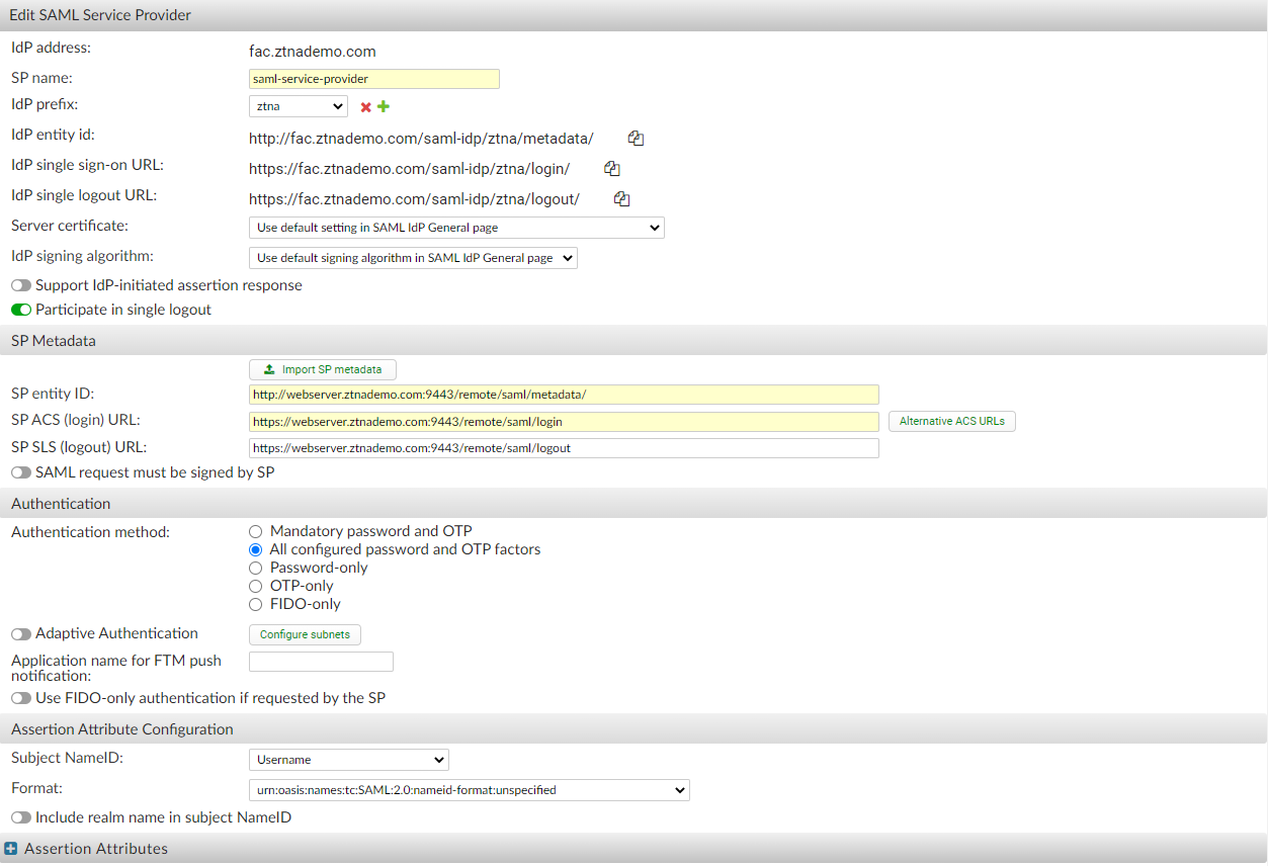Open the nameid Format dropdown

point(468,790)
